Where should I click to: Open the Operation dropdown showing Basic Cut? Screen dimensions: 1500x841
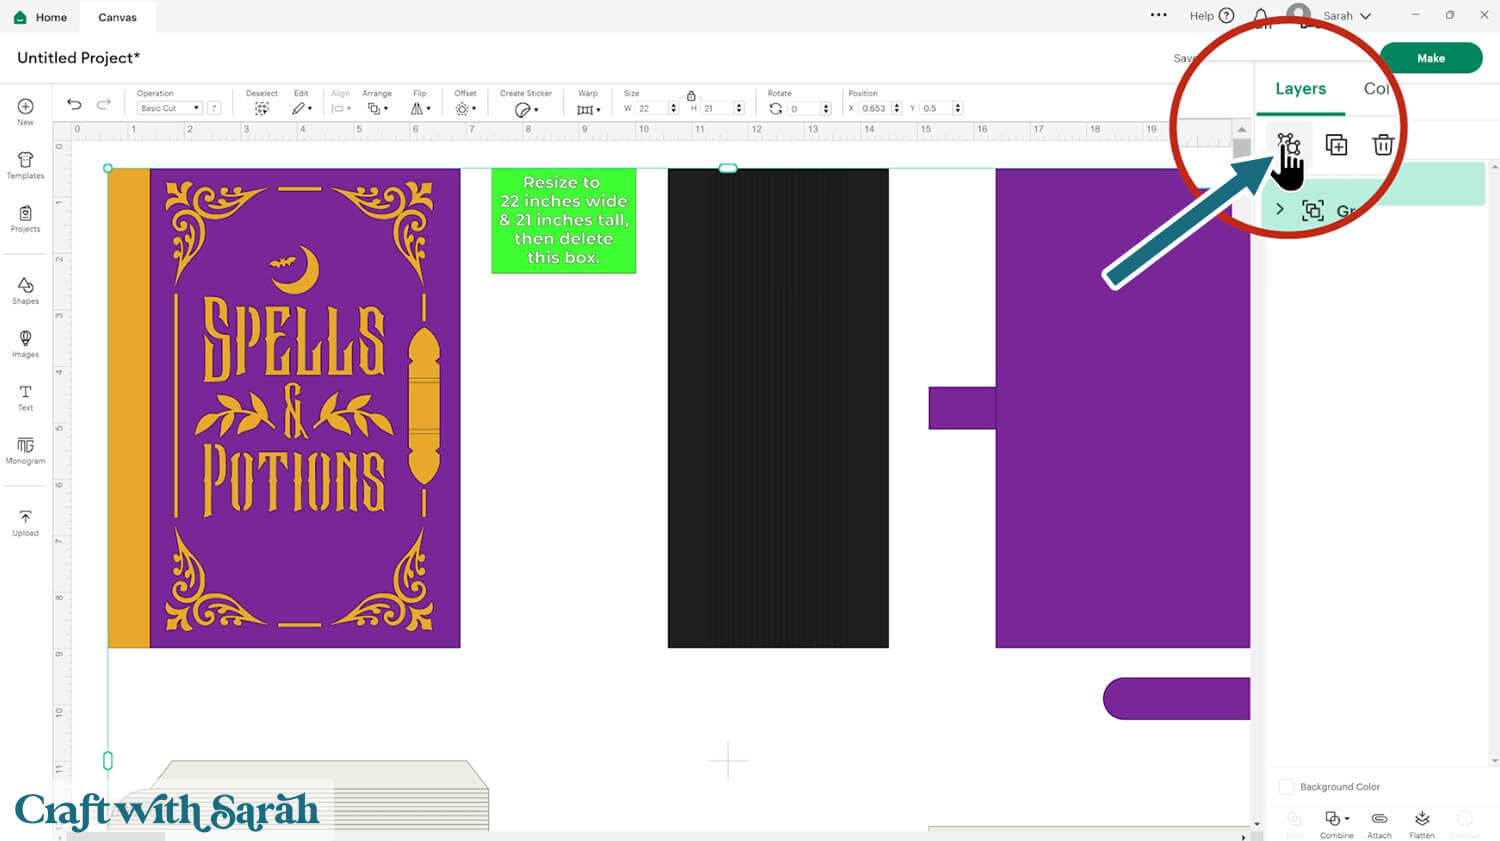(x=169, y=108)
